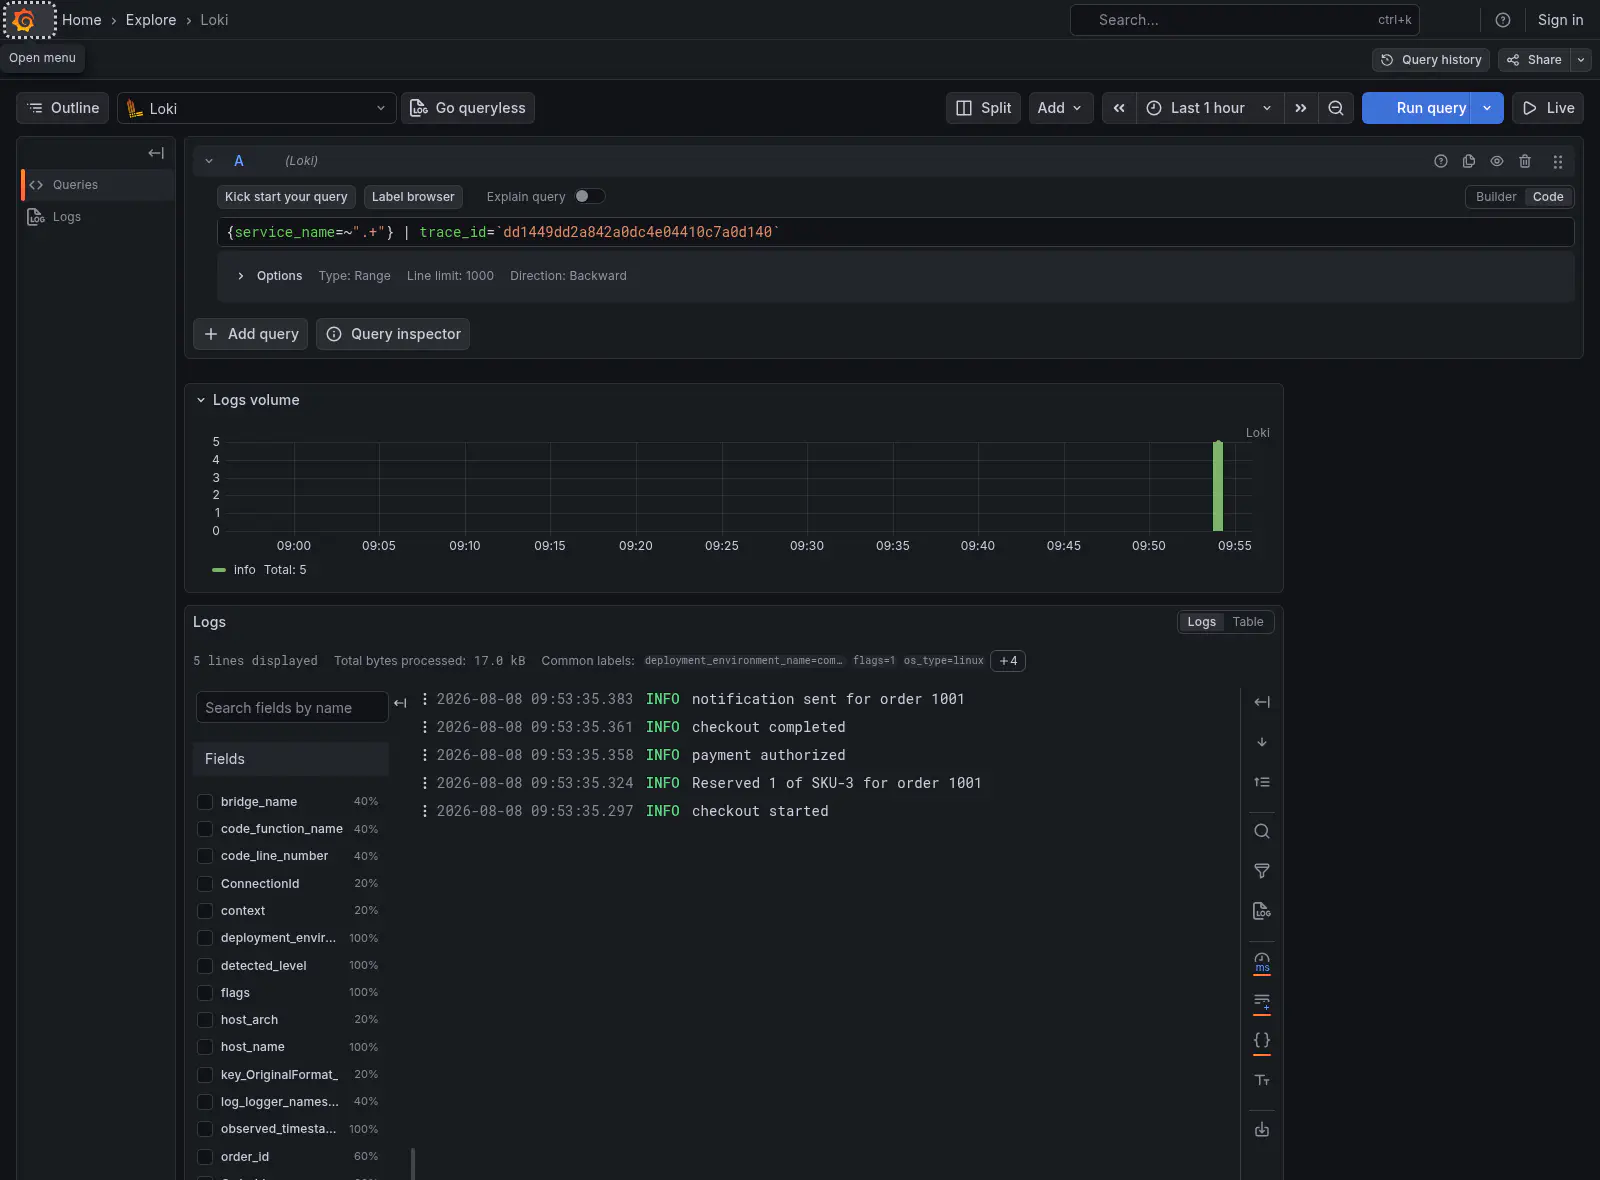
Task: Toggle query A visibility eye icon
Action: (x=1497, y=161)
